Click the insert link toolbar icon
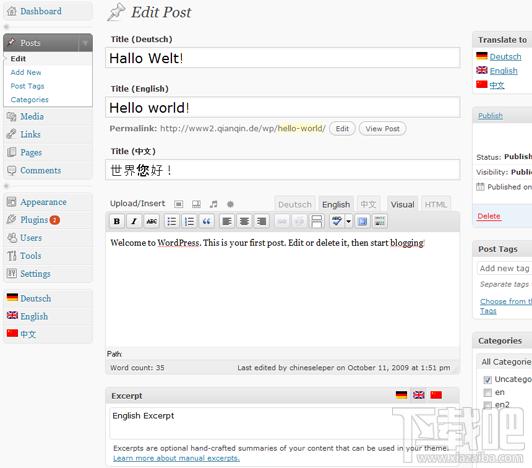 pyautogui.click(x=282, y=222)
